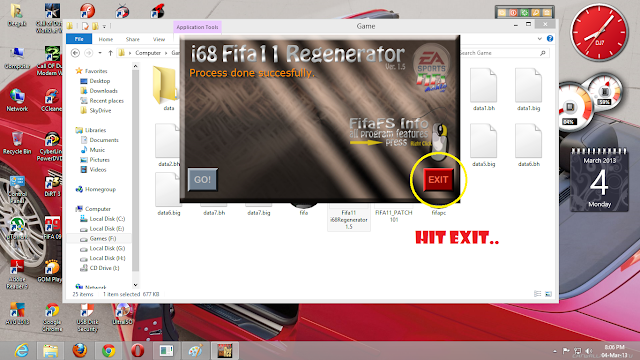Click navigation pane scroll up arrow
Image resolution: width=640 pixels, height=360 pixels.
click(136, 66)
